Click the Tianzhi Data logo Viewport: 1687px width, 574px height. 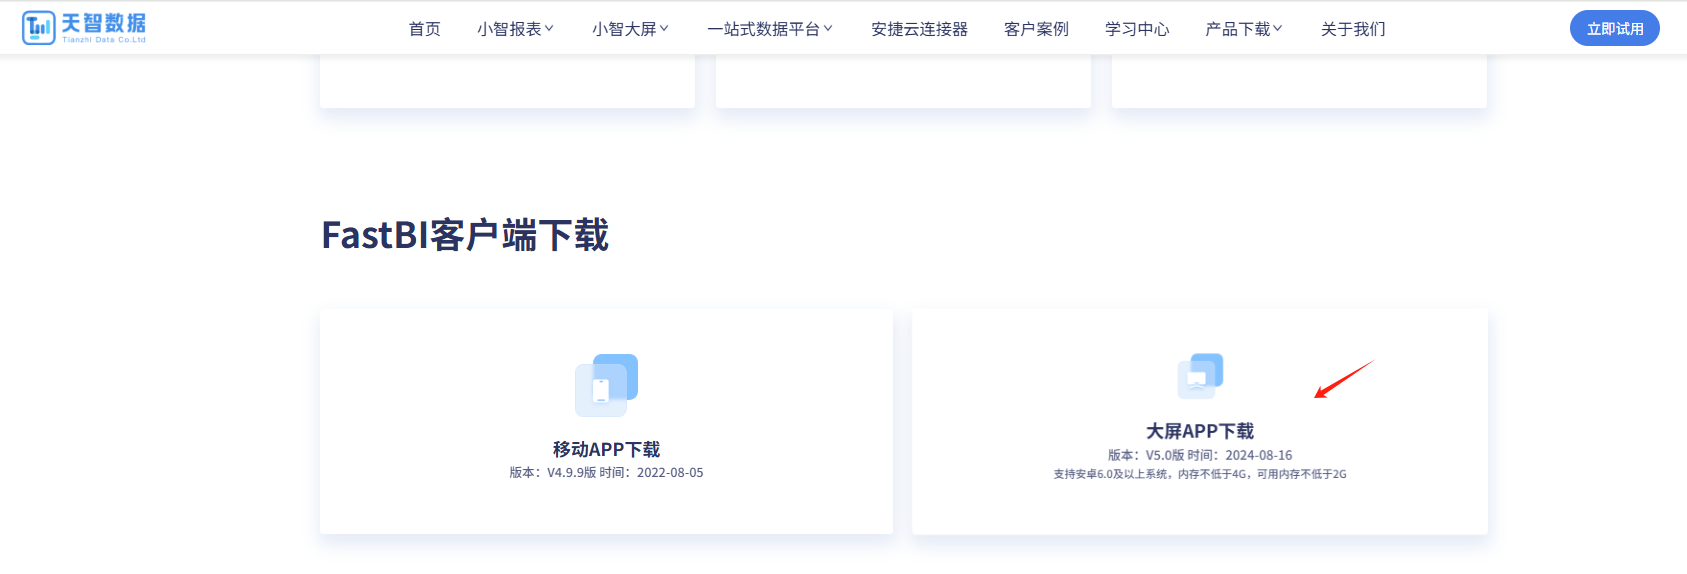click(x=84, y=28)
